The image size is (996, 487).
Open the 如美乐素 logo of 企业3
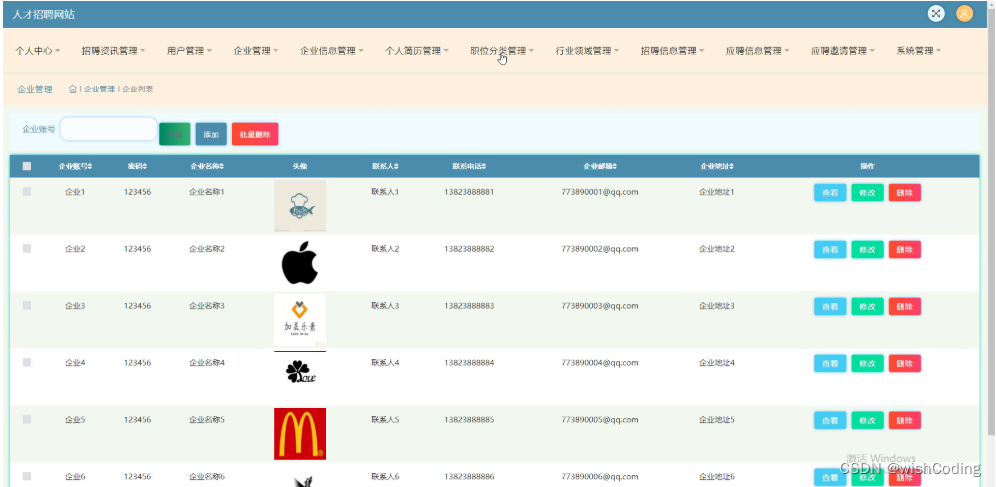[300, 319]
